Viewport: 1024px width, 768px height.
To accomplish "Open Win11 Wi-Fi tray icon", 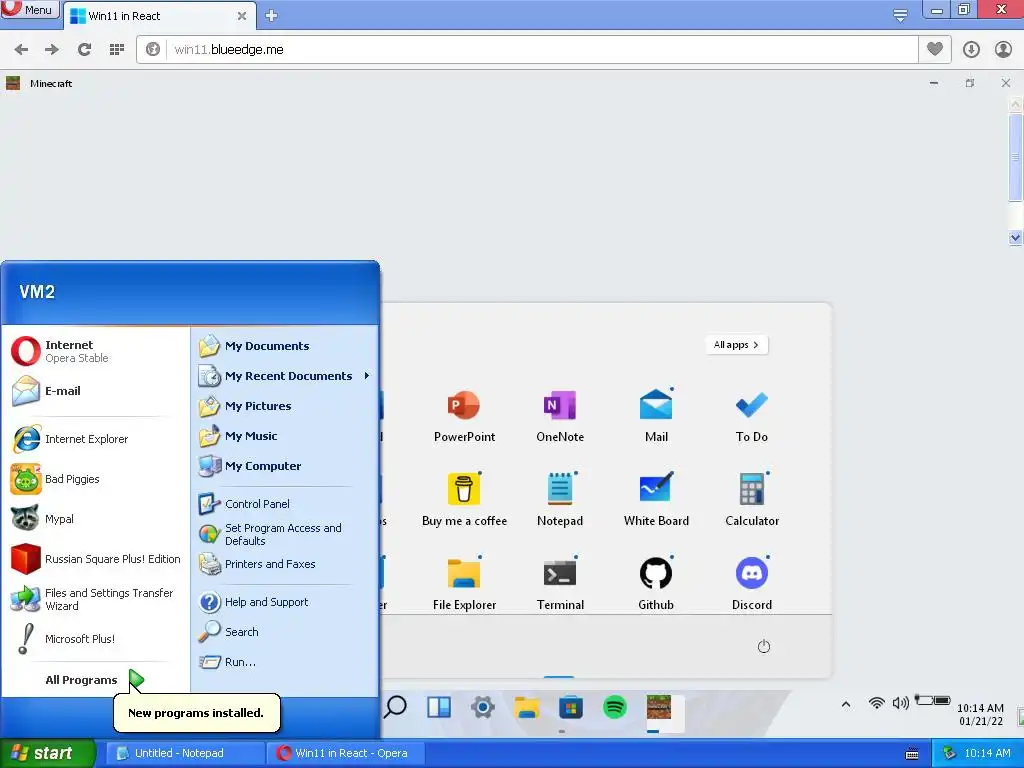I will tap(876, 703).
